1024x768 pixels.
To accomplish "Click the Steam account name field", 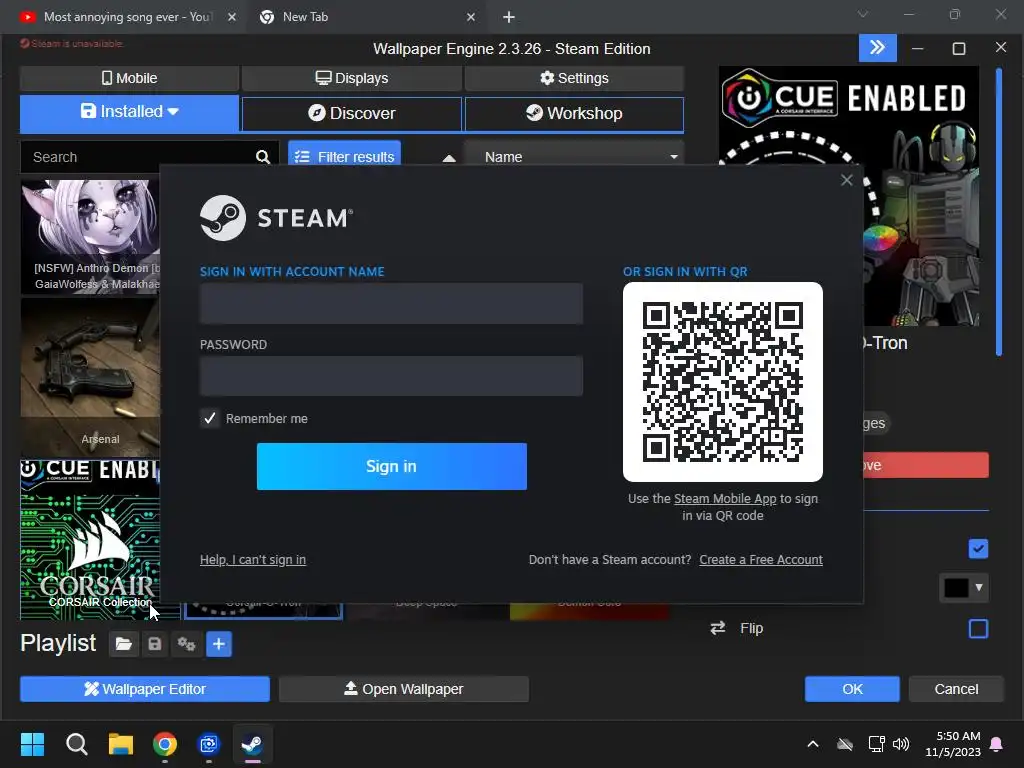I will coord(391,304).
